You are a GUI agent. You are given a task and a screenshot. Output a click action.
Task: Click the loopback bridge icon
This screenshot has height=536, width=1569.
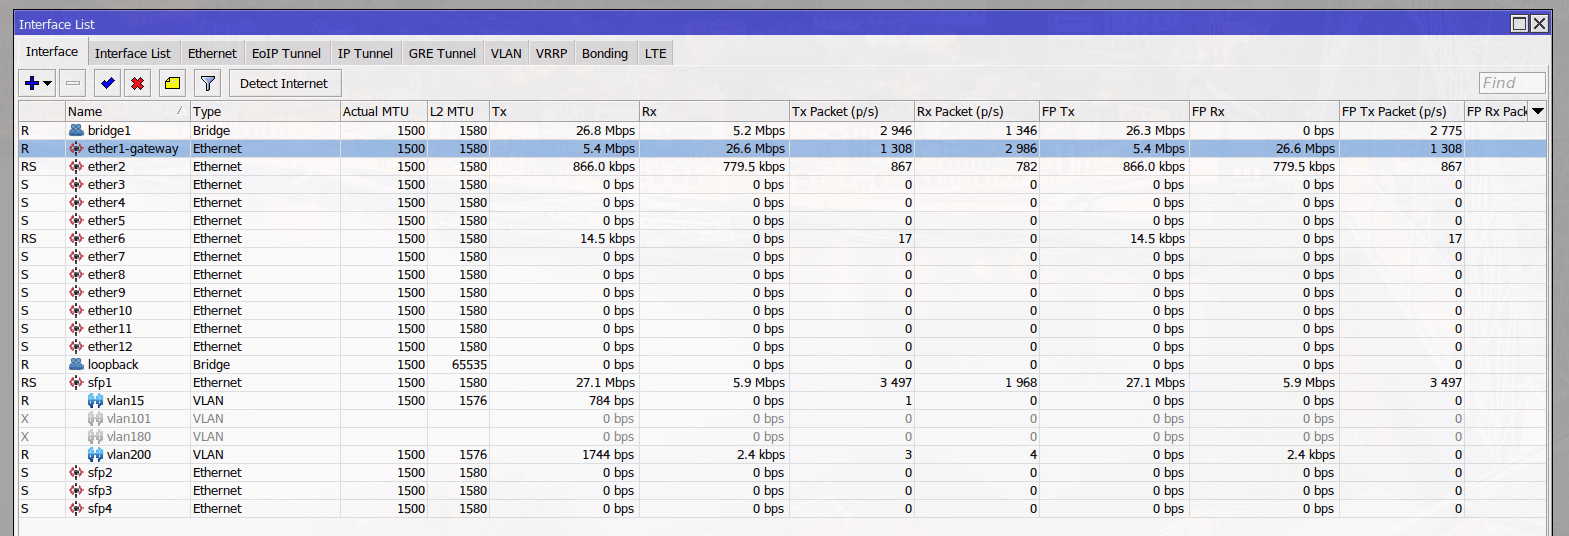[76, 364]
